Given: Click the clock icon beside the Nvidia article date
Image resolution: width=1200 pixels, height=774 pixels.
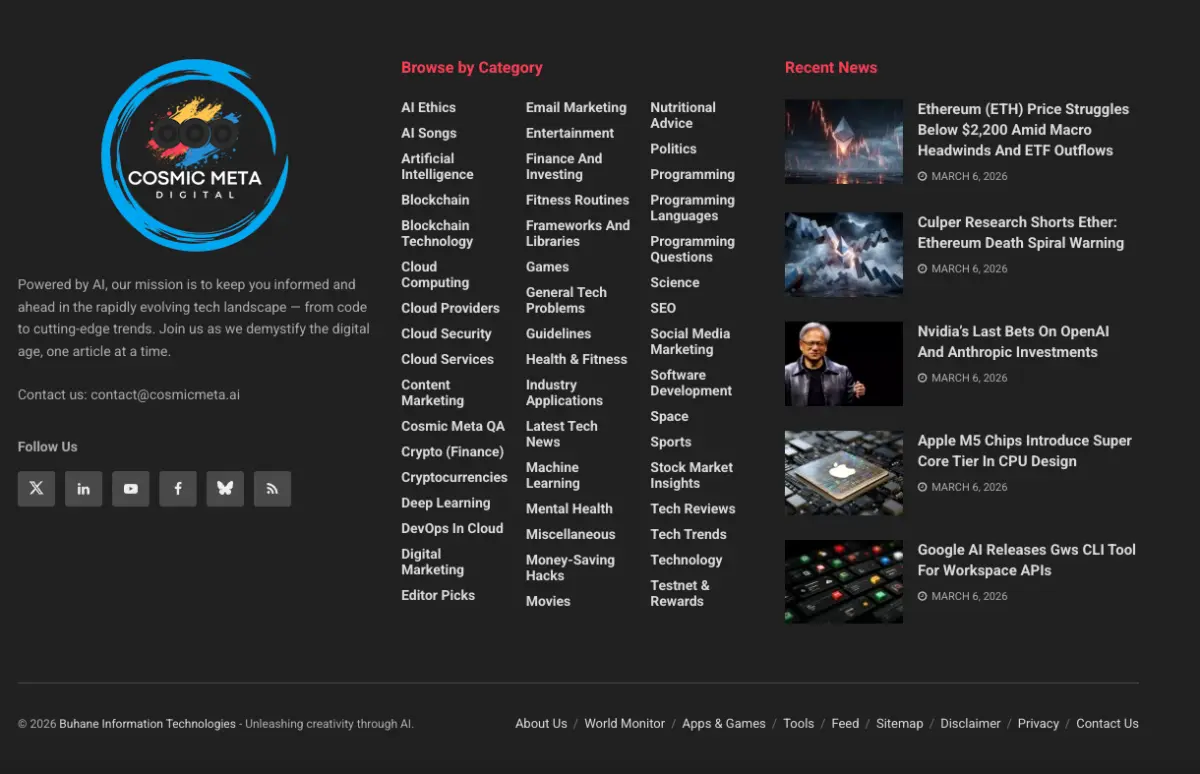Looking at the screenshot, I should [923, 378].
